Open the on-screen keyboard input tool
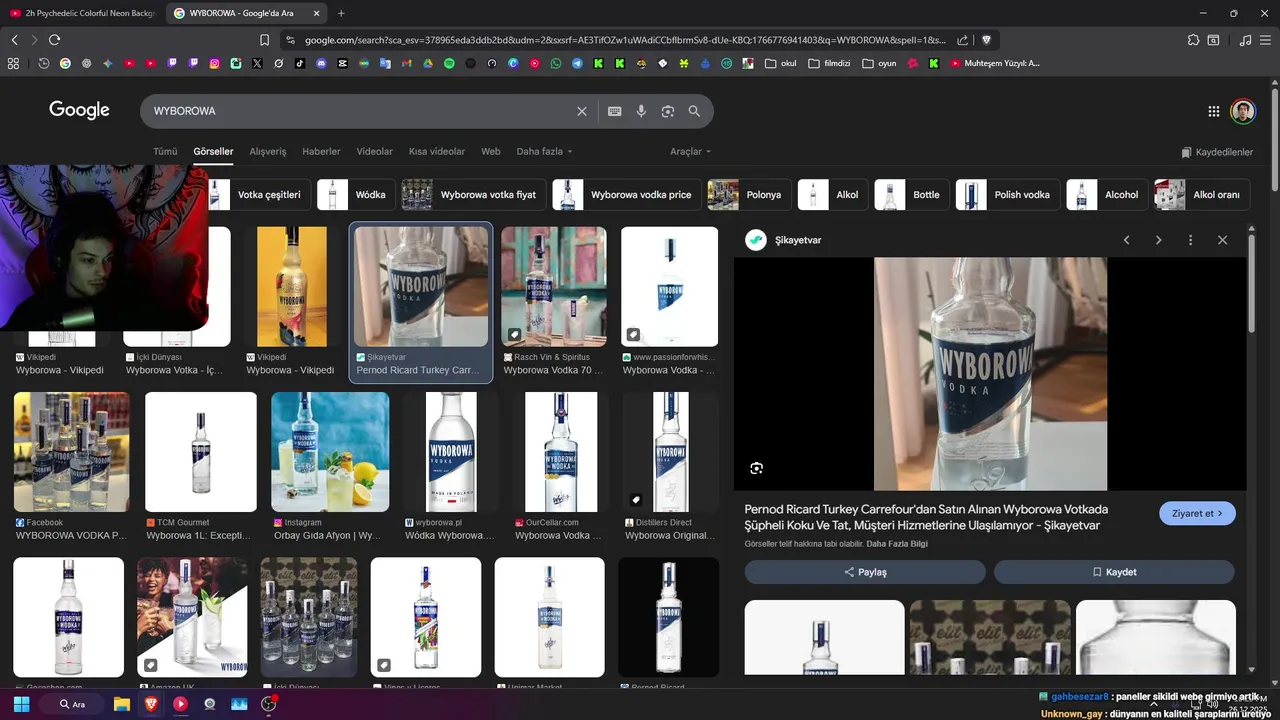The image size is (1280, 720). point(615,111)
